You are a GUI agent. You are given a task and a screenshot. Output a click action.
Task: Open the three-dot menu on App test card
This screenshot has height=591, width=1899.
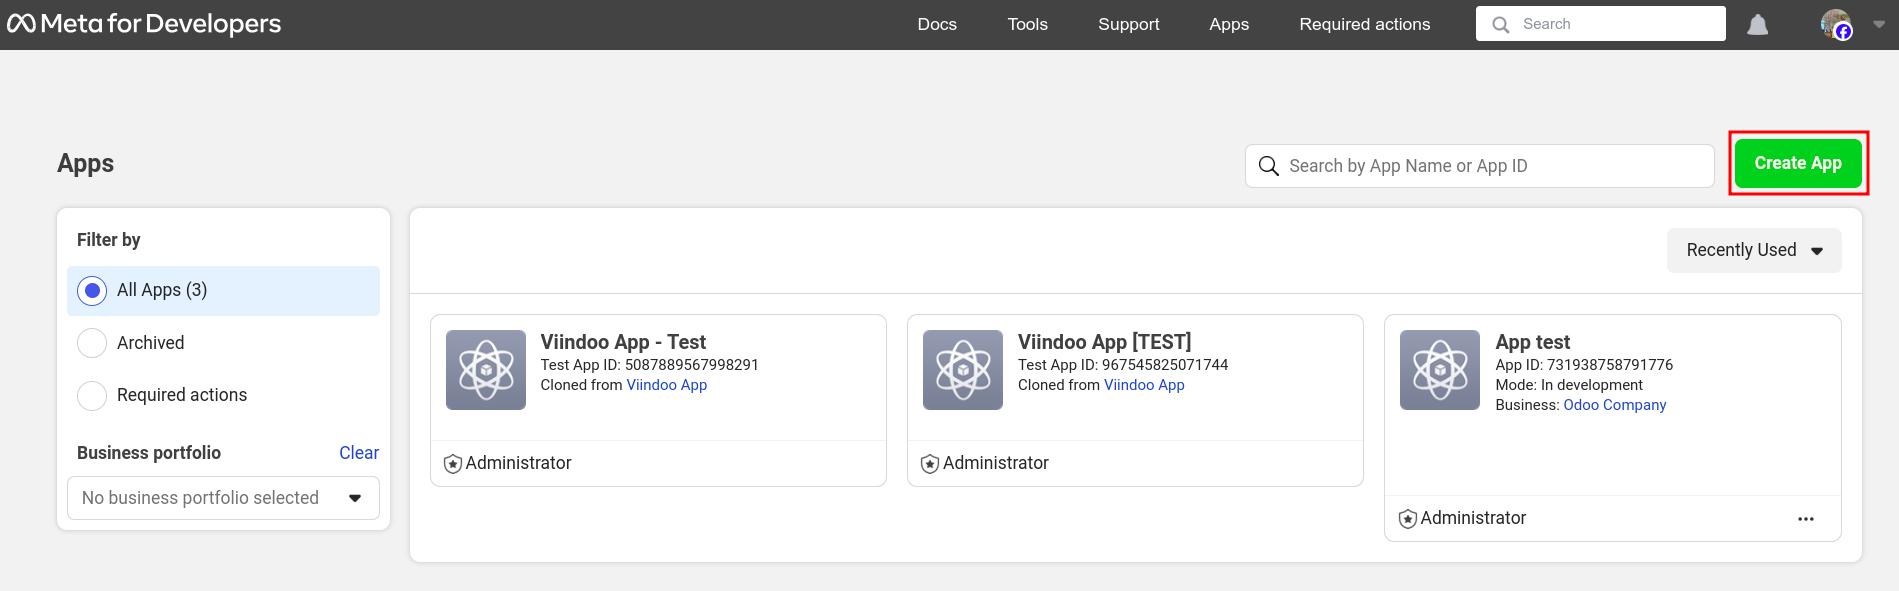1805,519
